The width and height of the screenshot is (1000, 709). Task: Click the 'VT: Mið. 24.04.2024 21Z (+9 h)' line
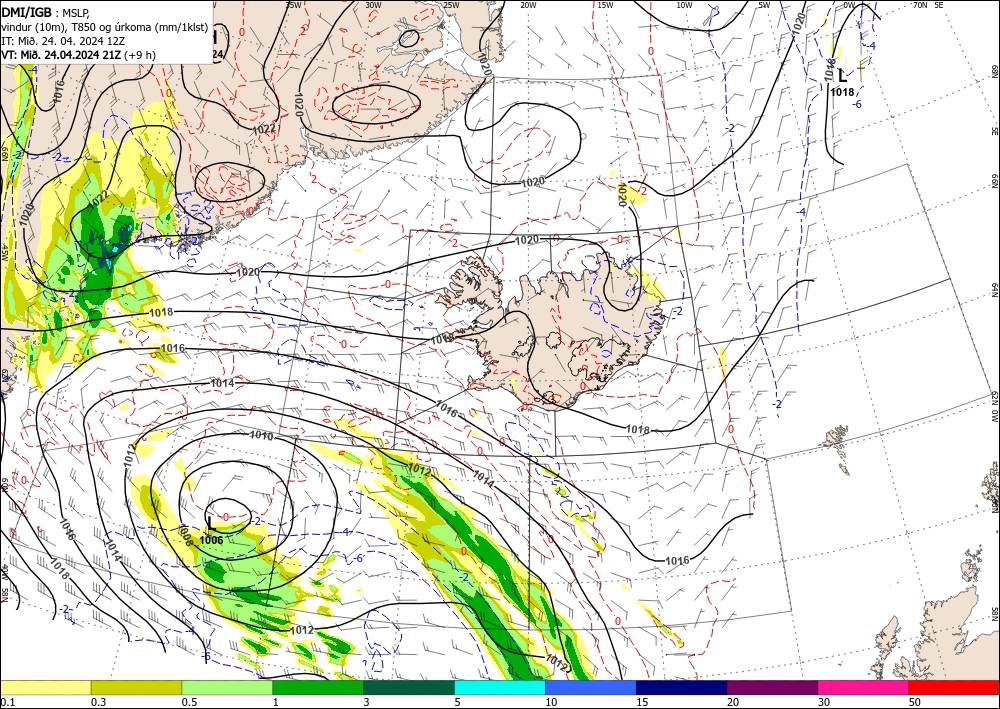coord(78,55)
